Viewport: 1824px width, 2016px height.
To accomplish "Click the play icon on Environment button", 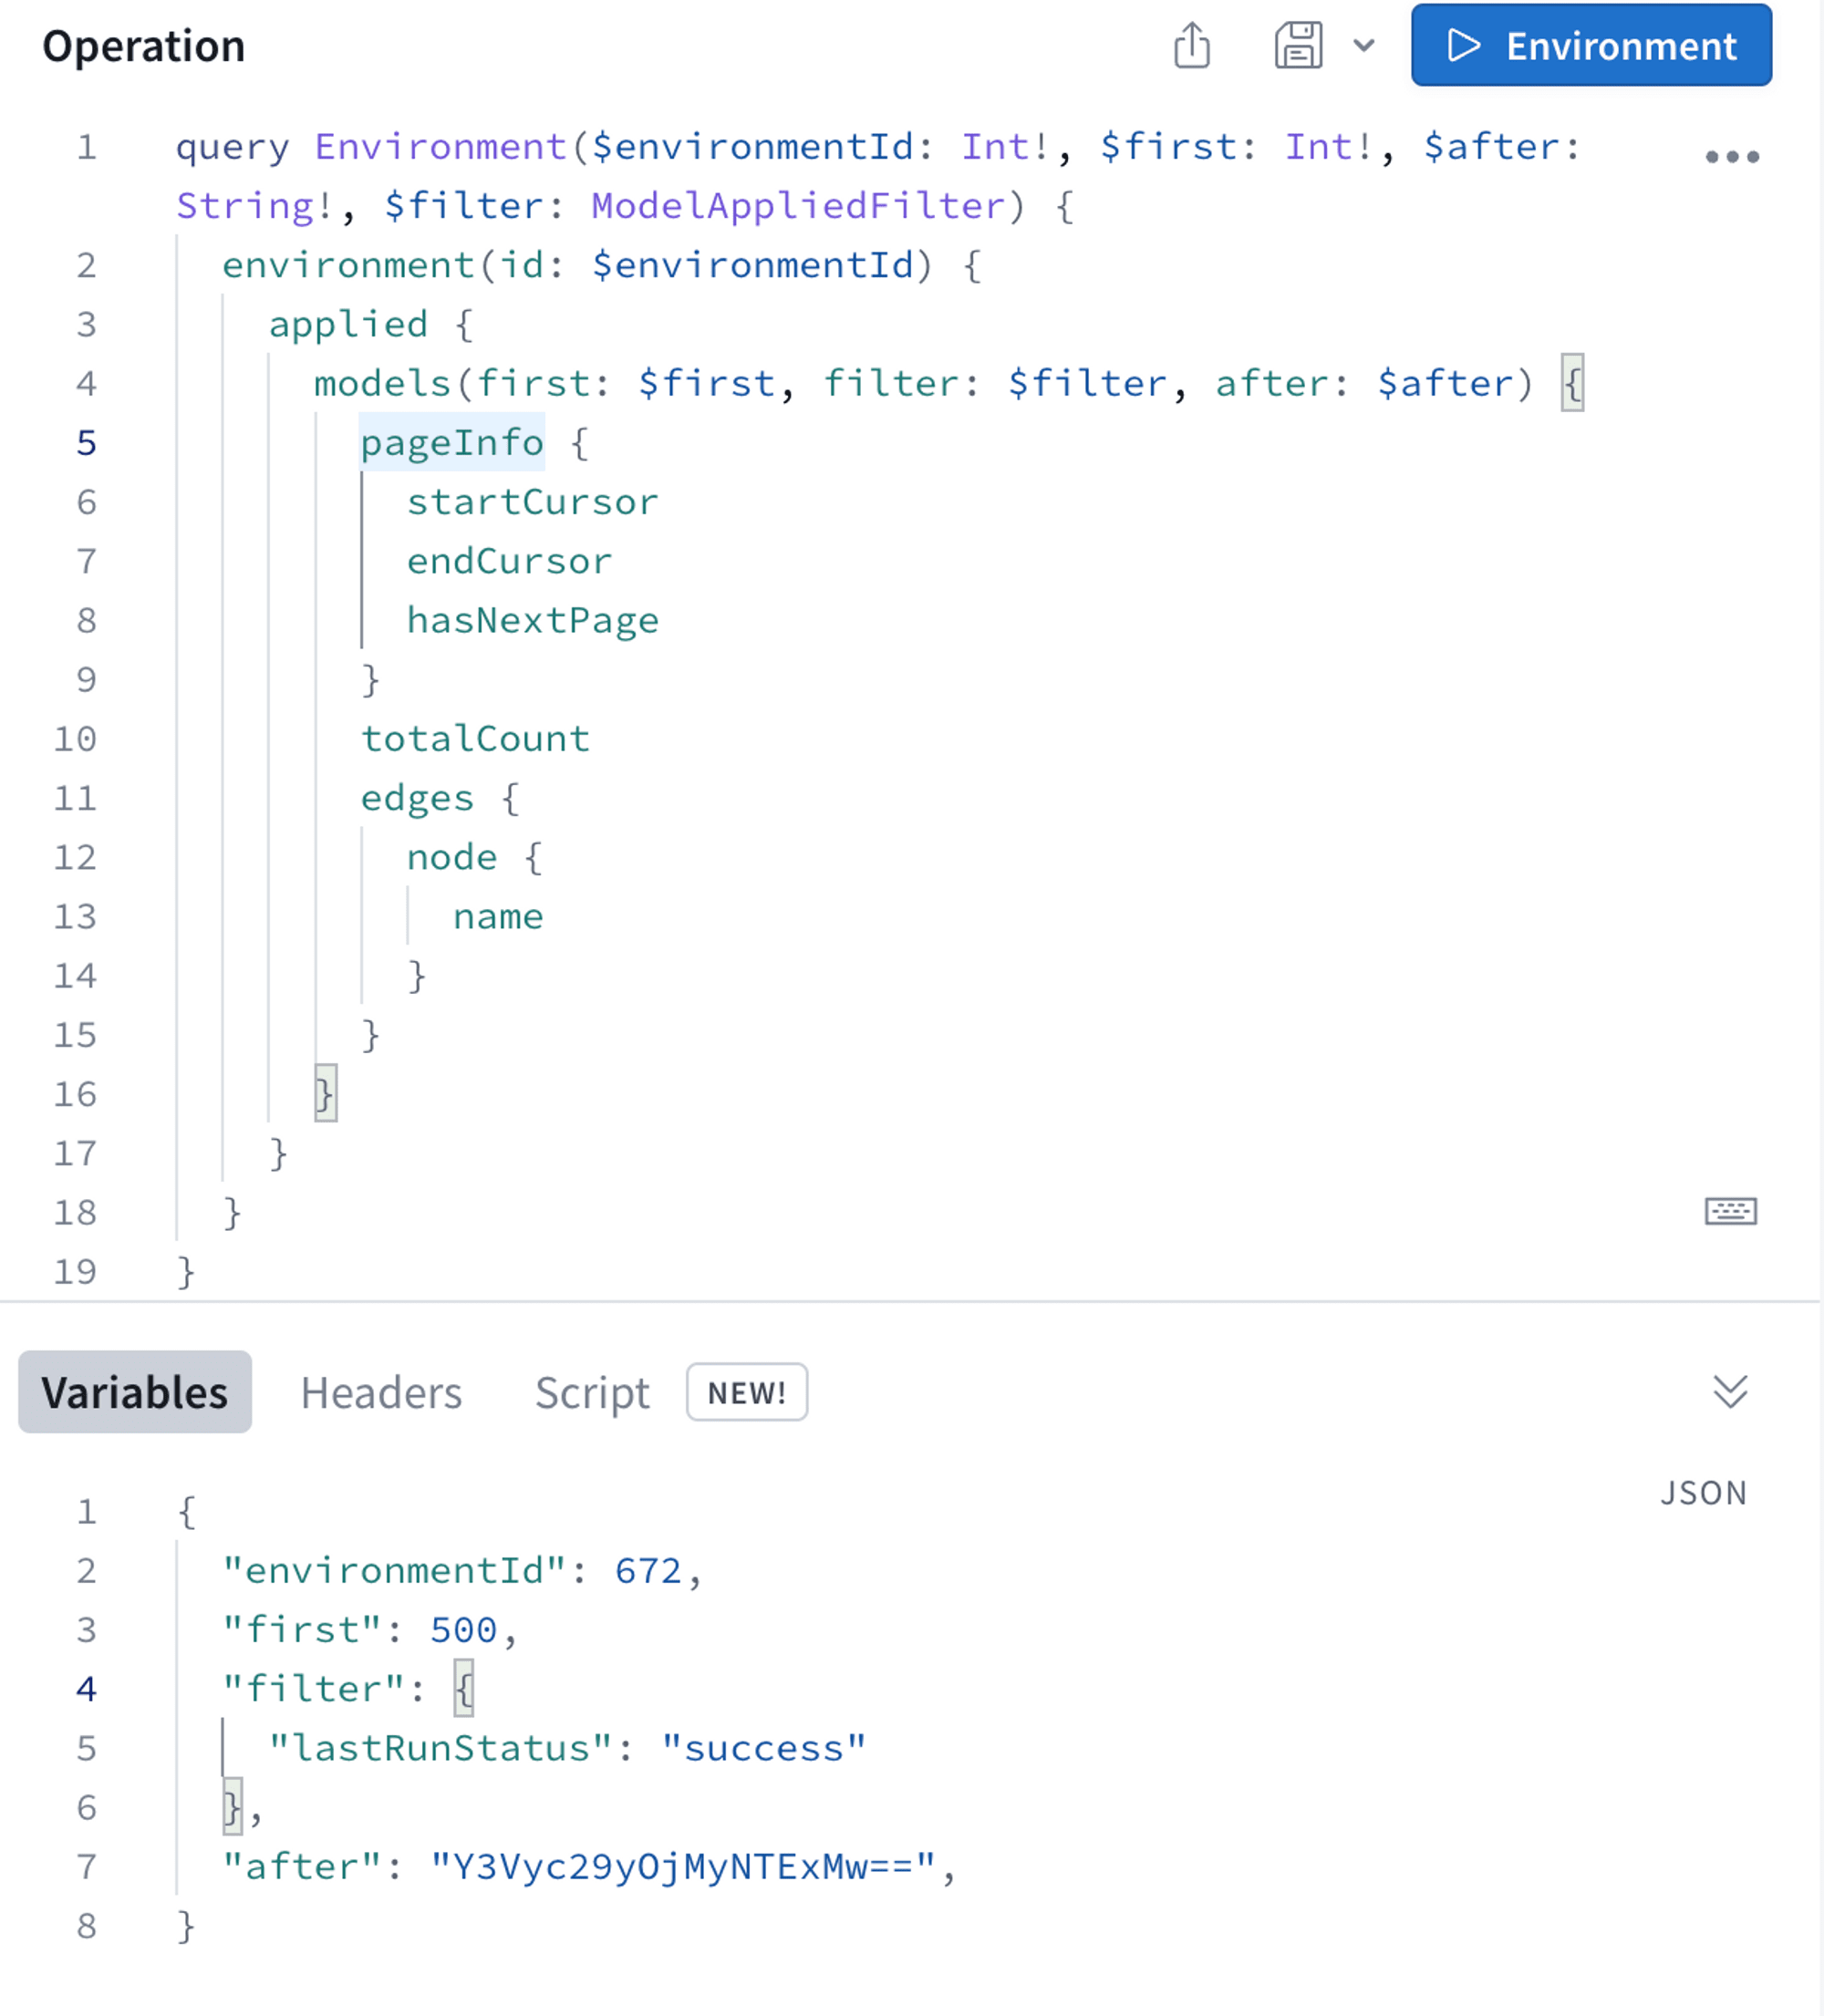I will (1463, 45).
